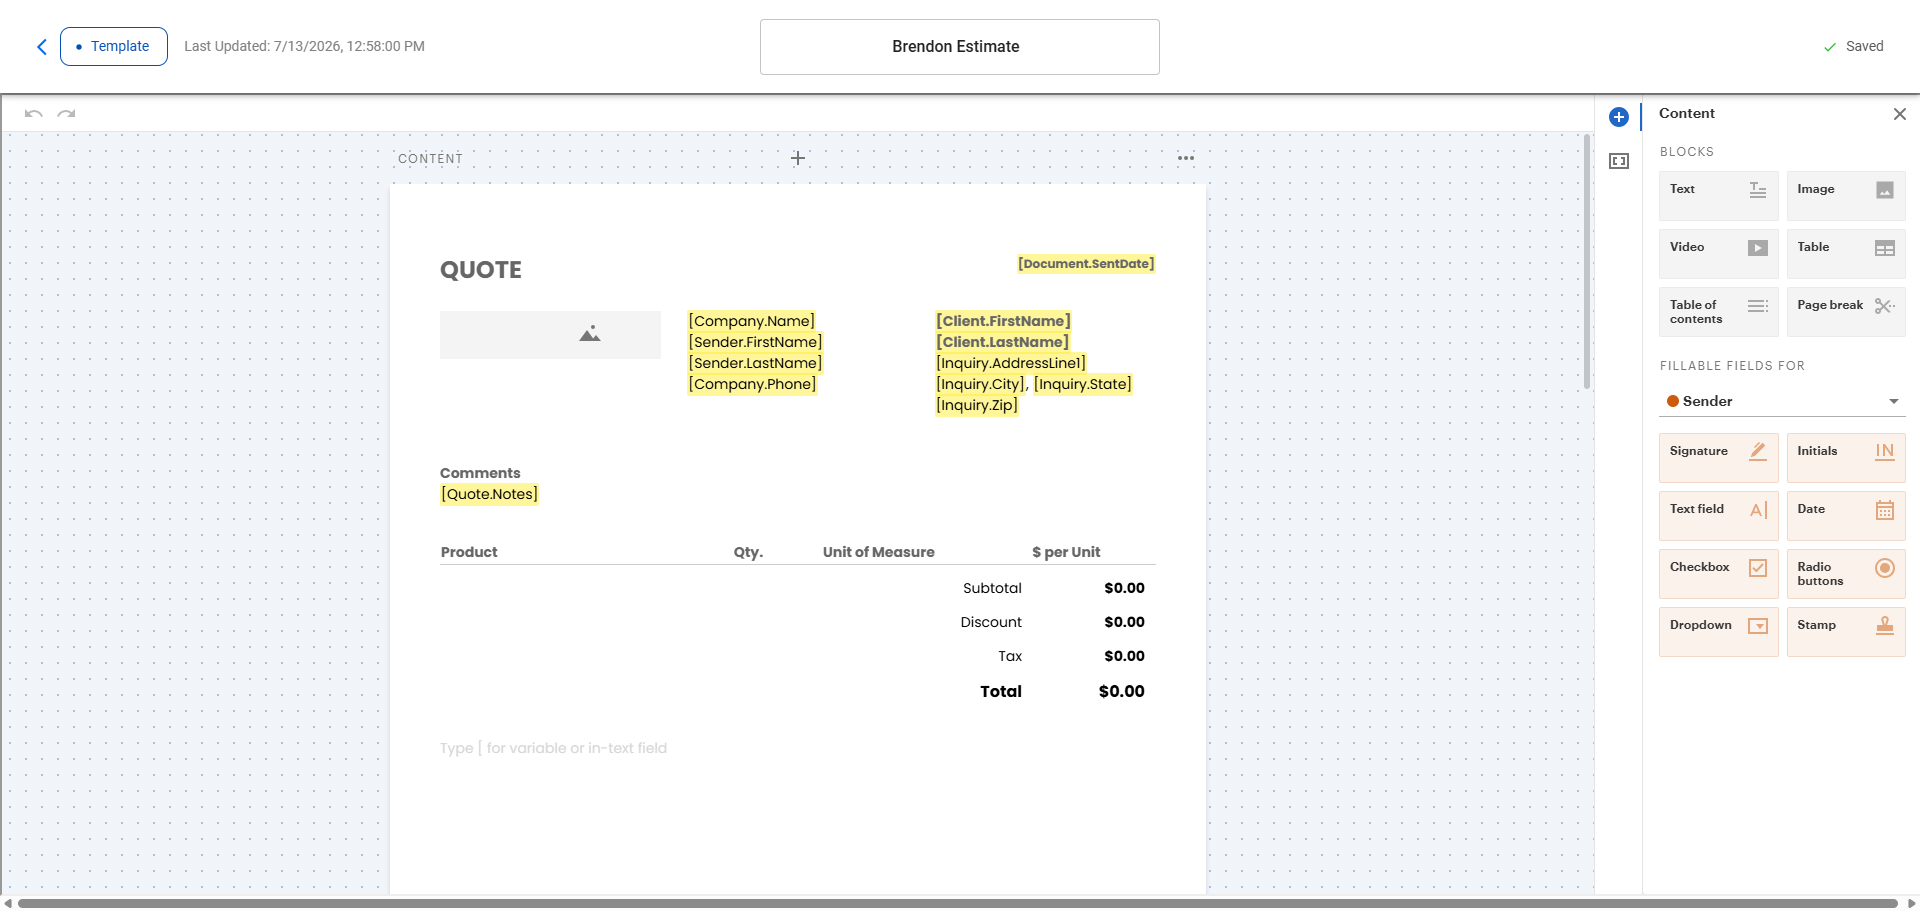Screen dimensions: 1920x911
Task: Click the undo arrow icon
Action: coord(34,114)
